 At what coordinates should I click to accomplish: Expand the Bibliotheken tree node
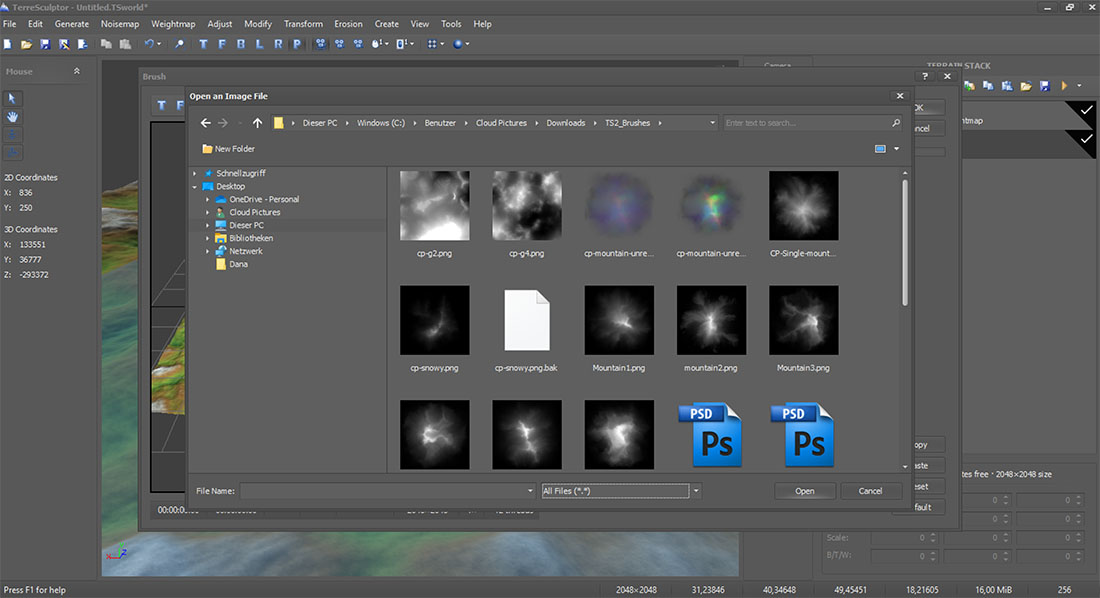[x=208, y=238]
